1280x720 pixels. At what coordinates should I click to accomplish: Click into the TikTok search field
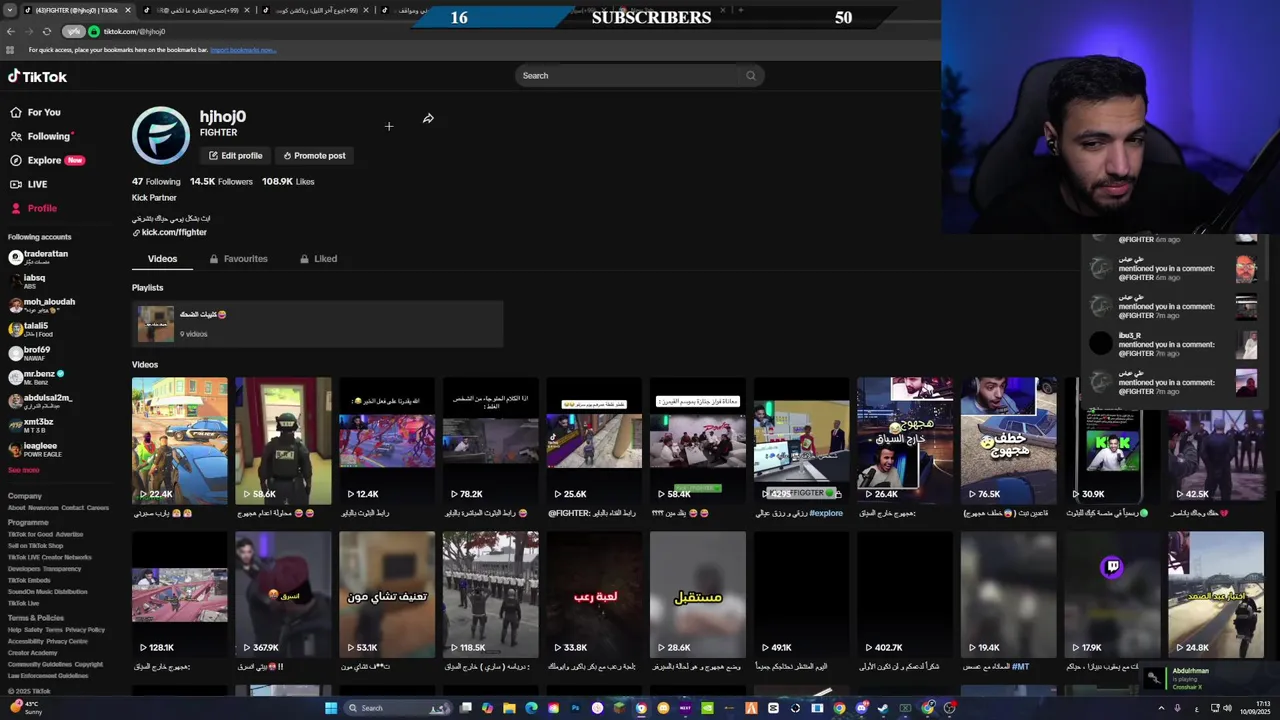628,75
